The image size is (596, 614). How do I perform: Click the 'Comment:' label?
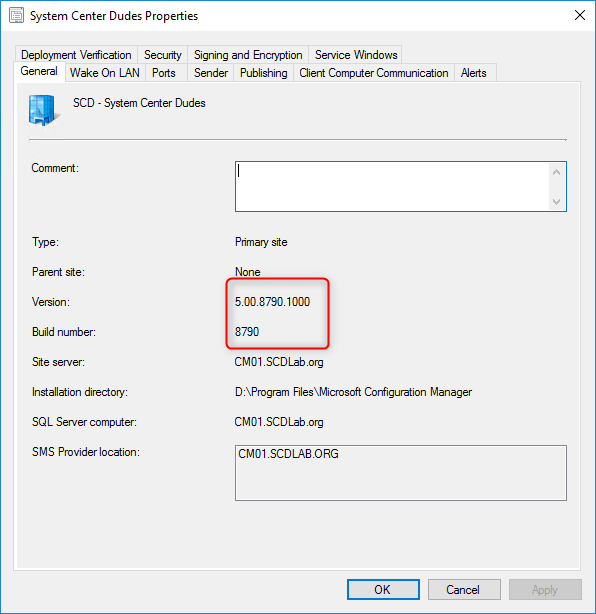tap(55, 168)
